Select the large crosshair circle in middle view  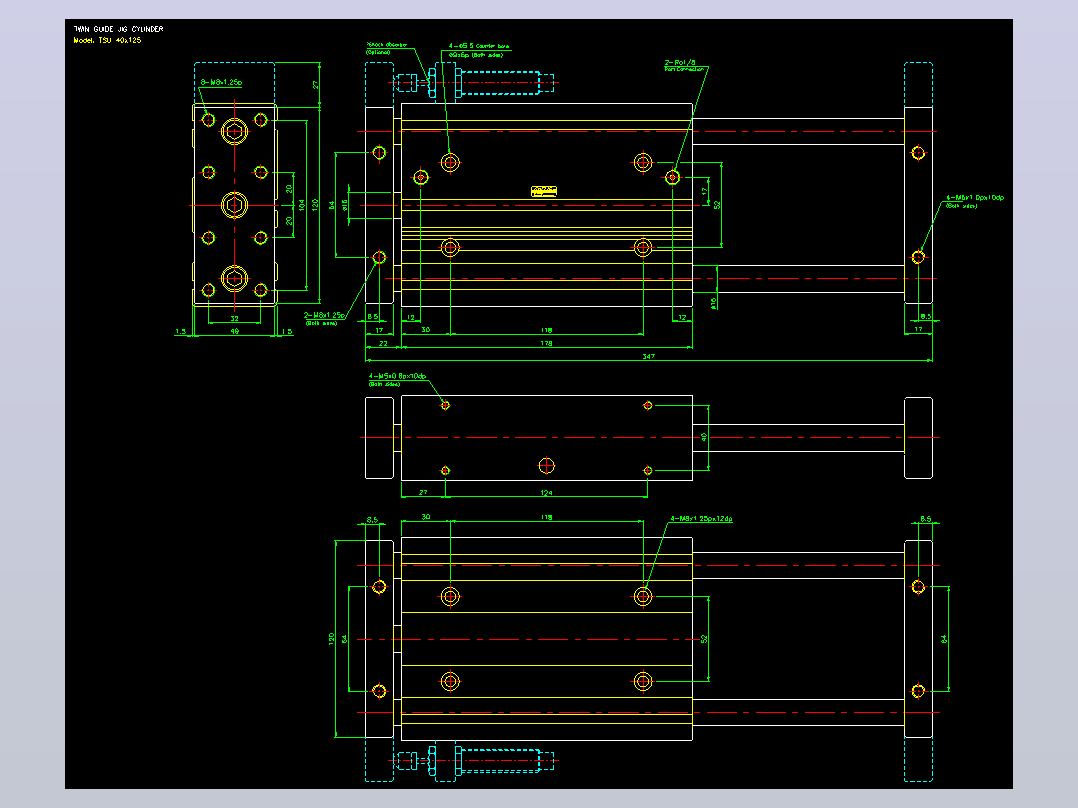click(x=547, y=466)
